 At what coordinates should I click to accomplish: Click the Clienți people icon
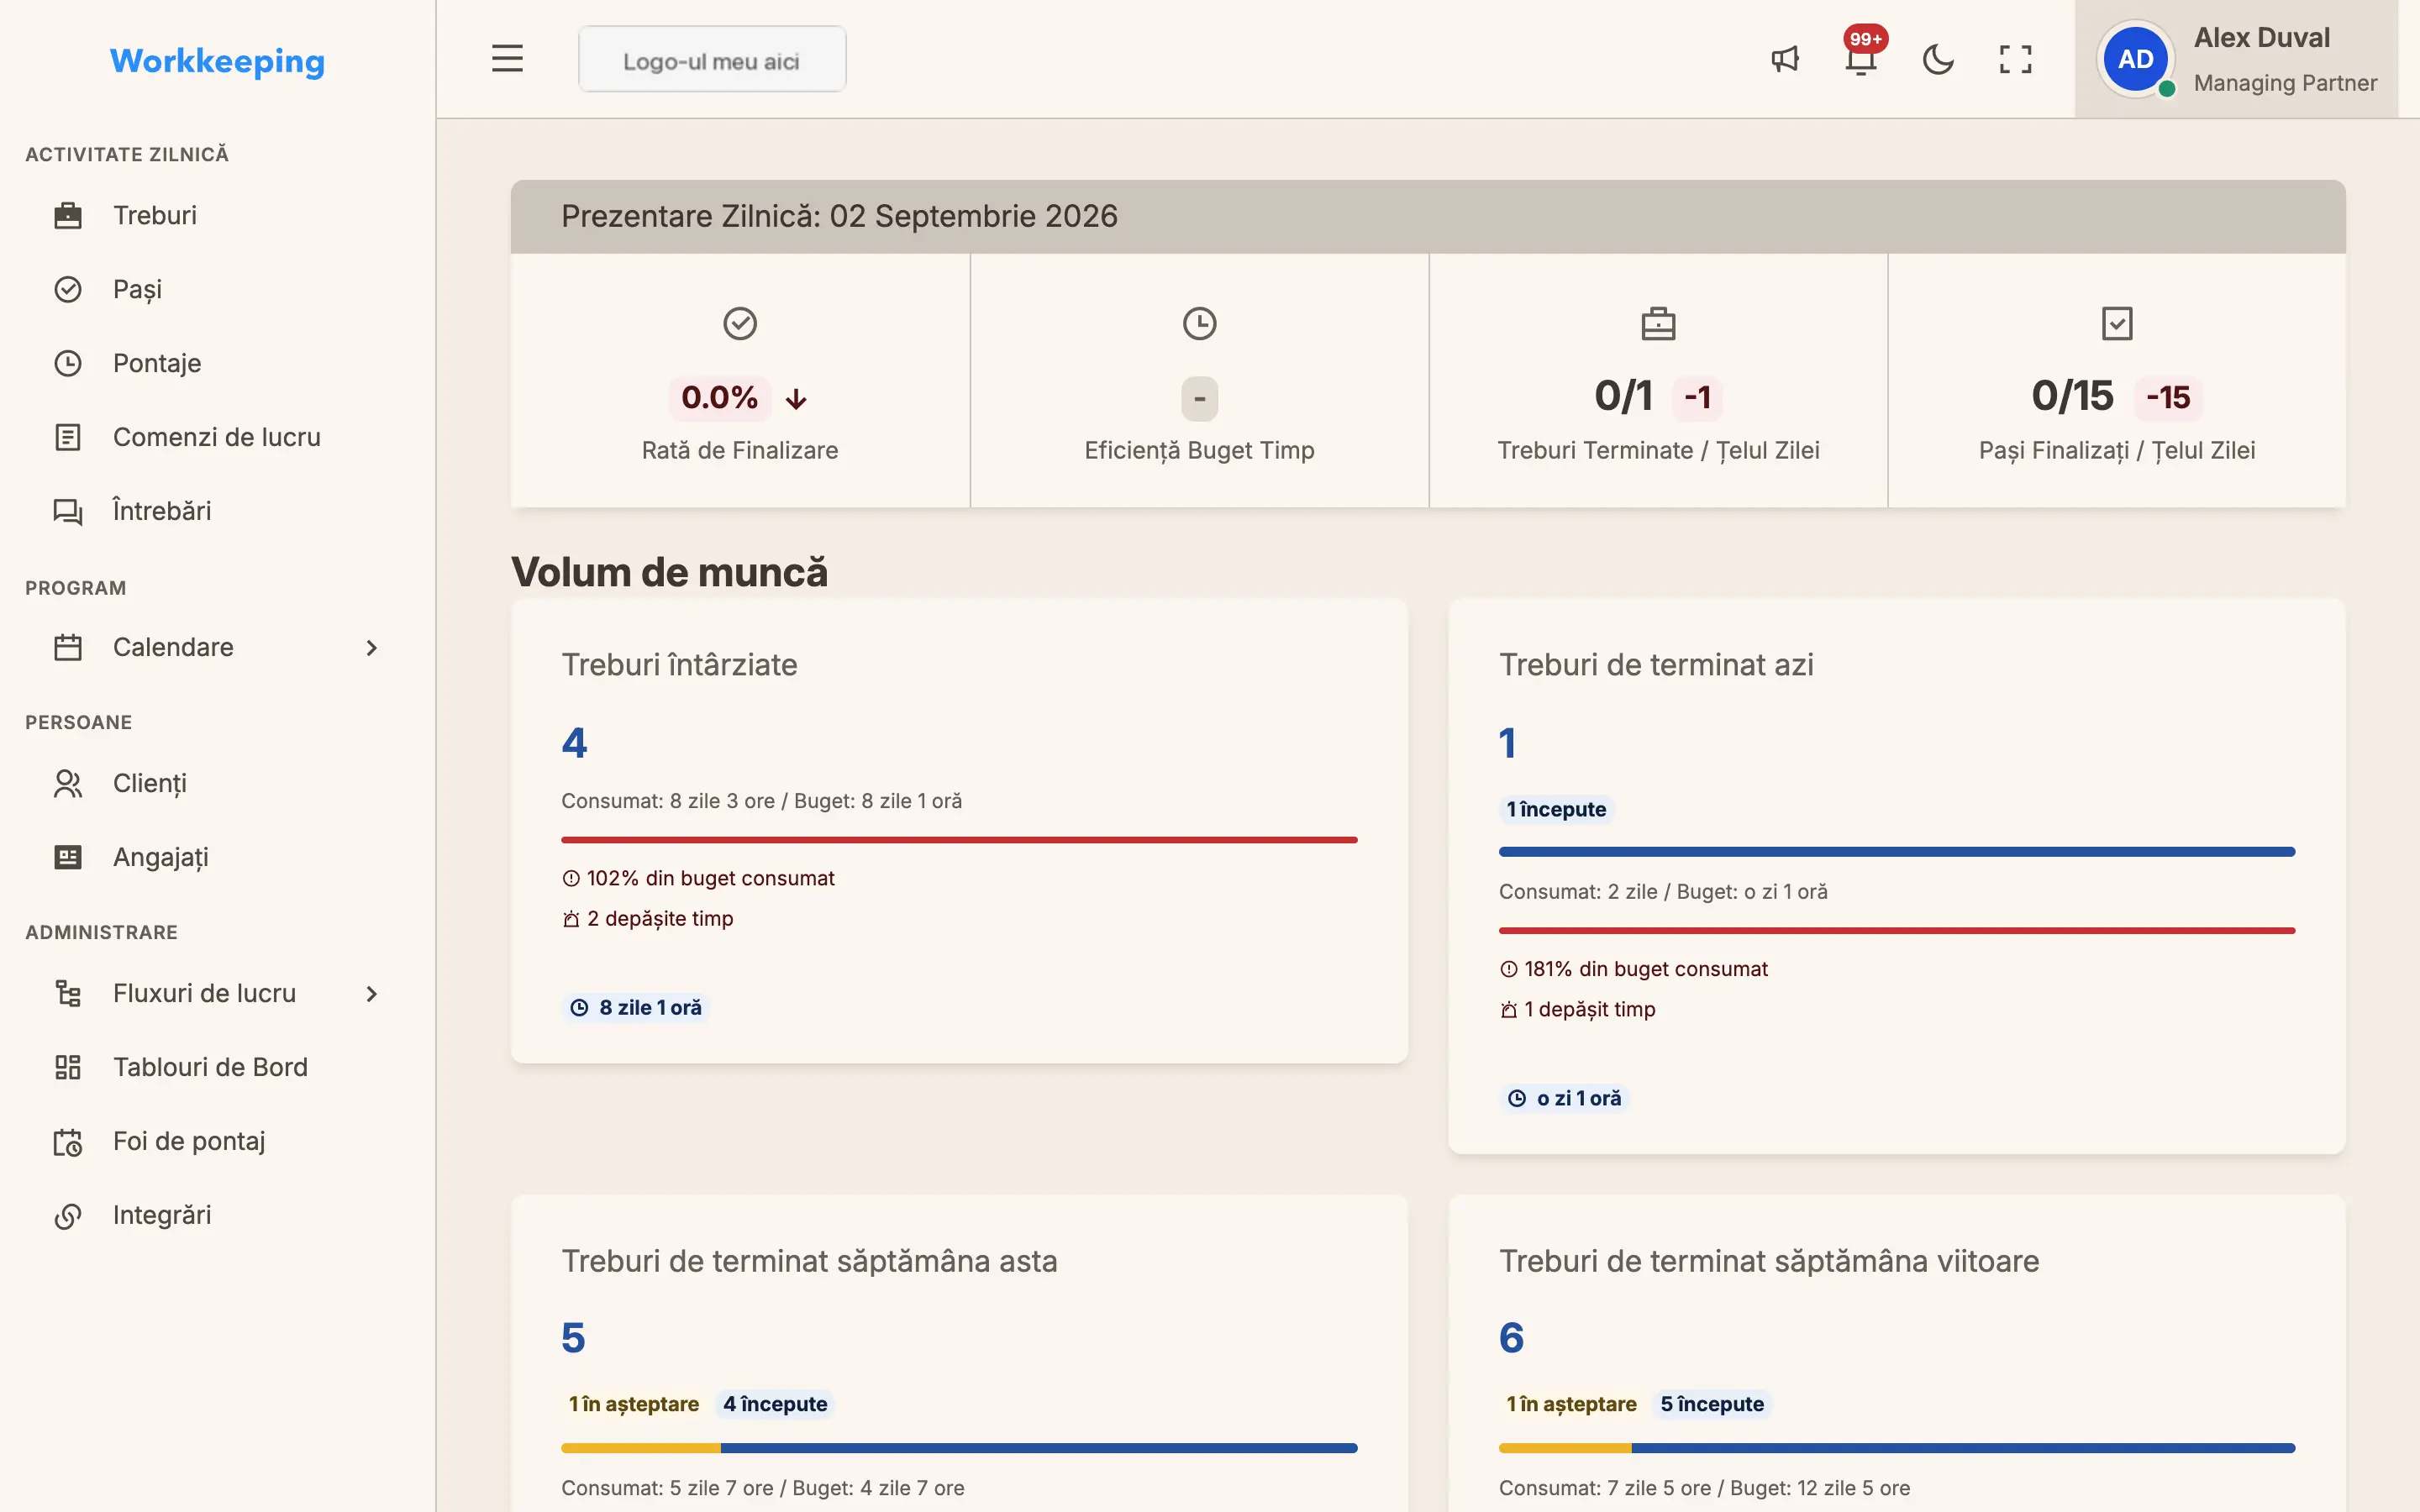tap(68, 783)
